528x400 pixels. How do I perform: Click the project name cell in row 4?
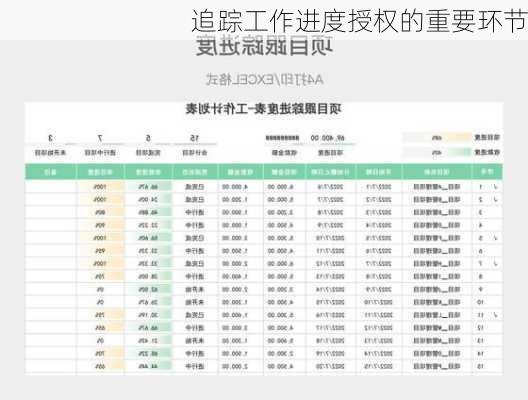[437, 225]
